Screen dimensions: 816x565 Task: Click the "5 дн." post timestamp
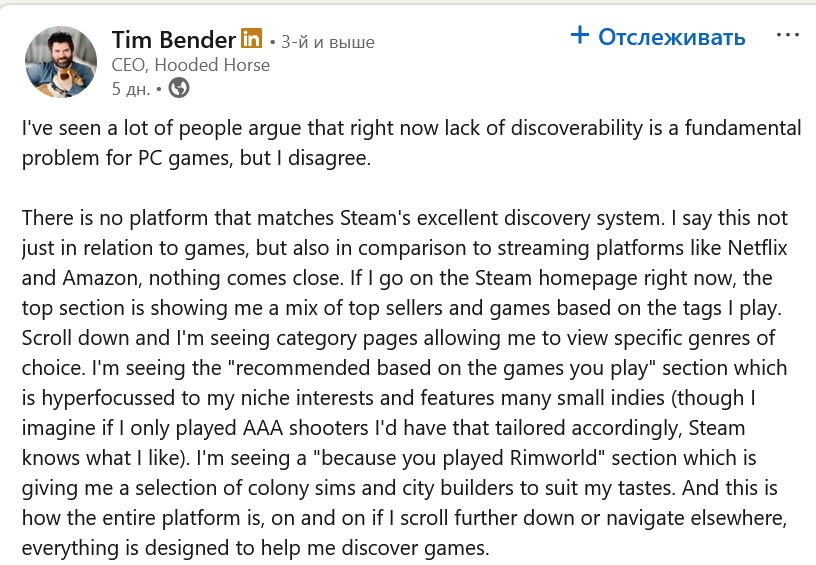[130, 88]
